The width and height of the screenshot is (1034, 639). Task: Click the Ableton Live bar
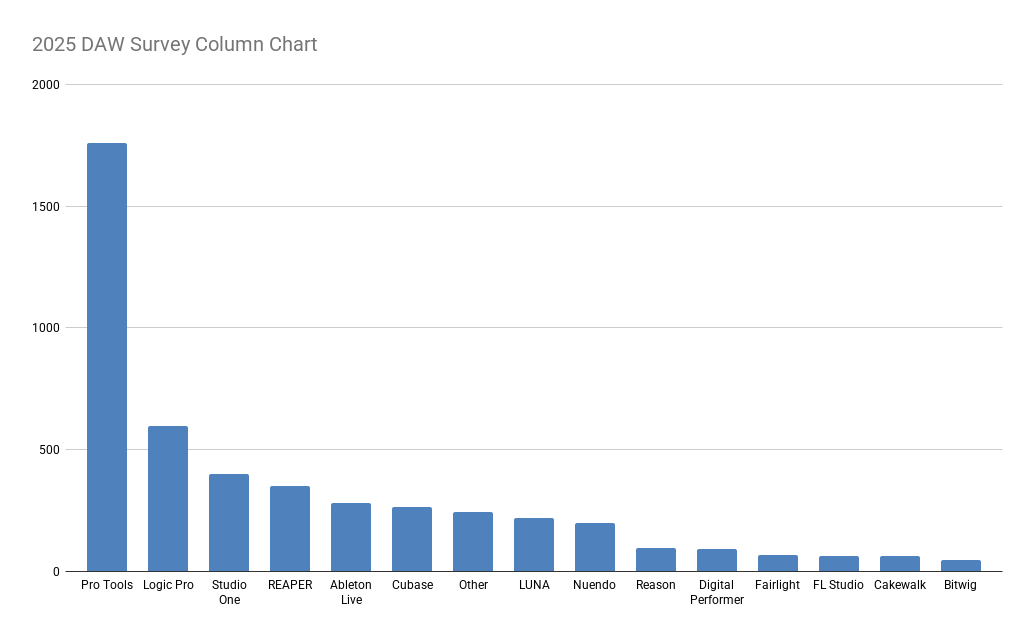(351, 537)
